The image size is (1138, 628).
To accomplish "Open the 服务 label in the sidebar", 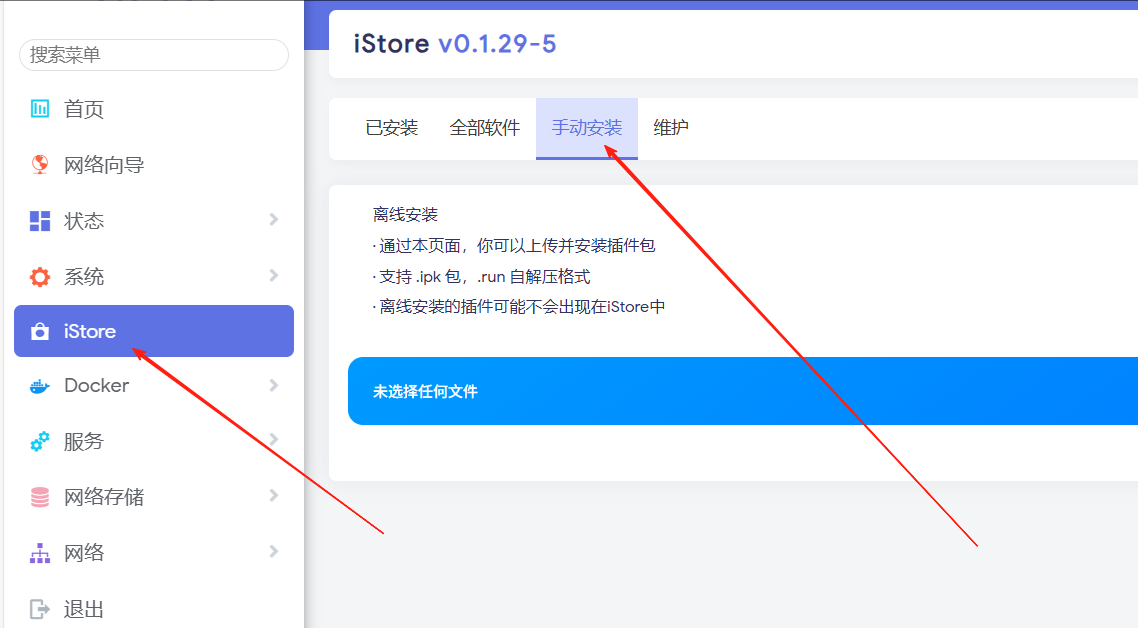I will click(x=83, y=441).
